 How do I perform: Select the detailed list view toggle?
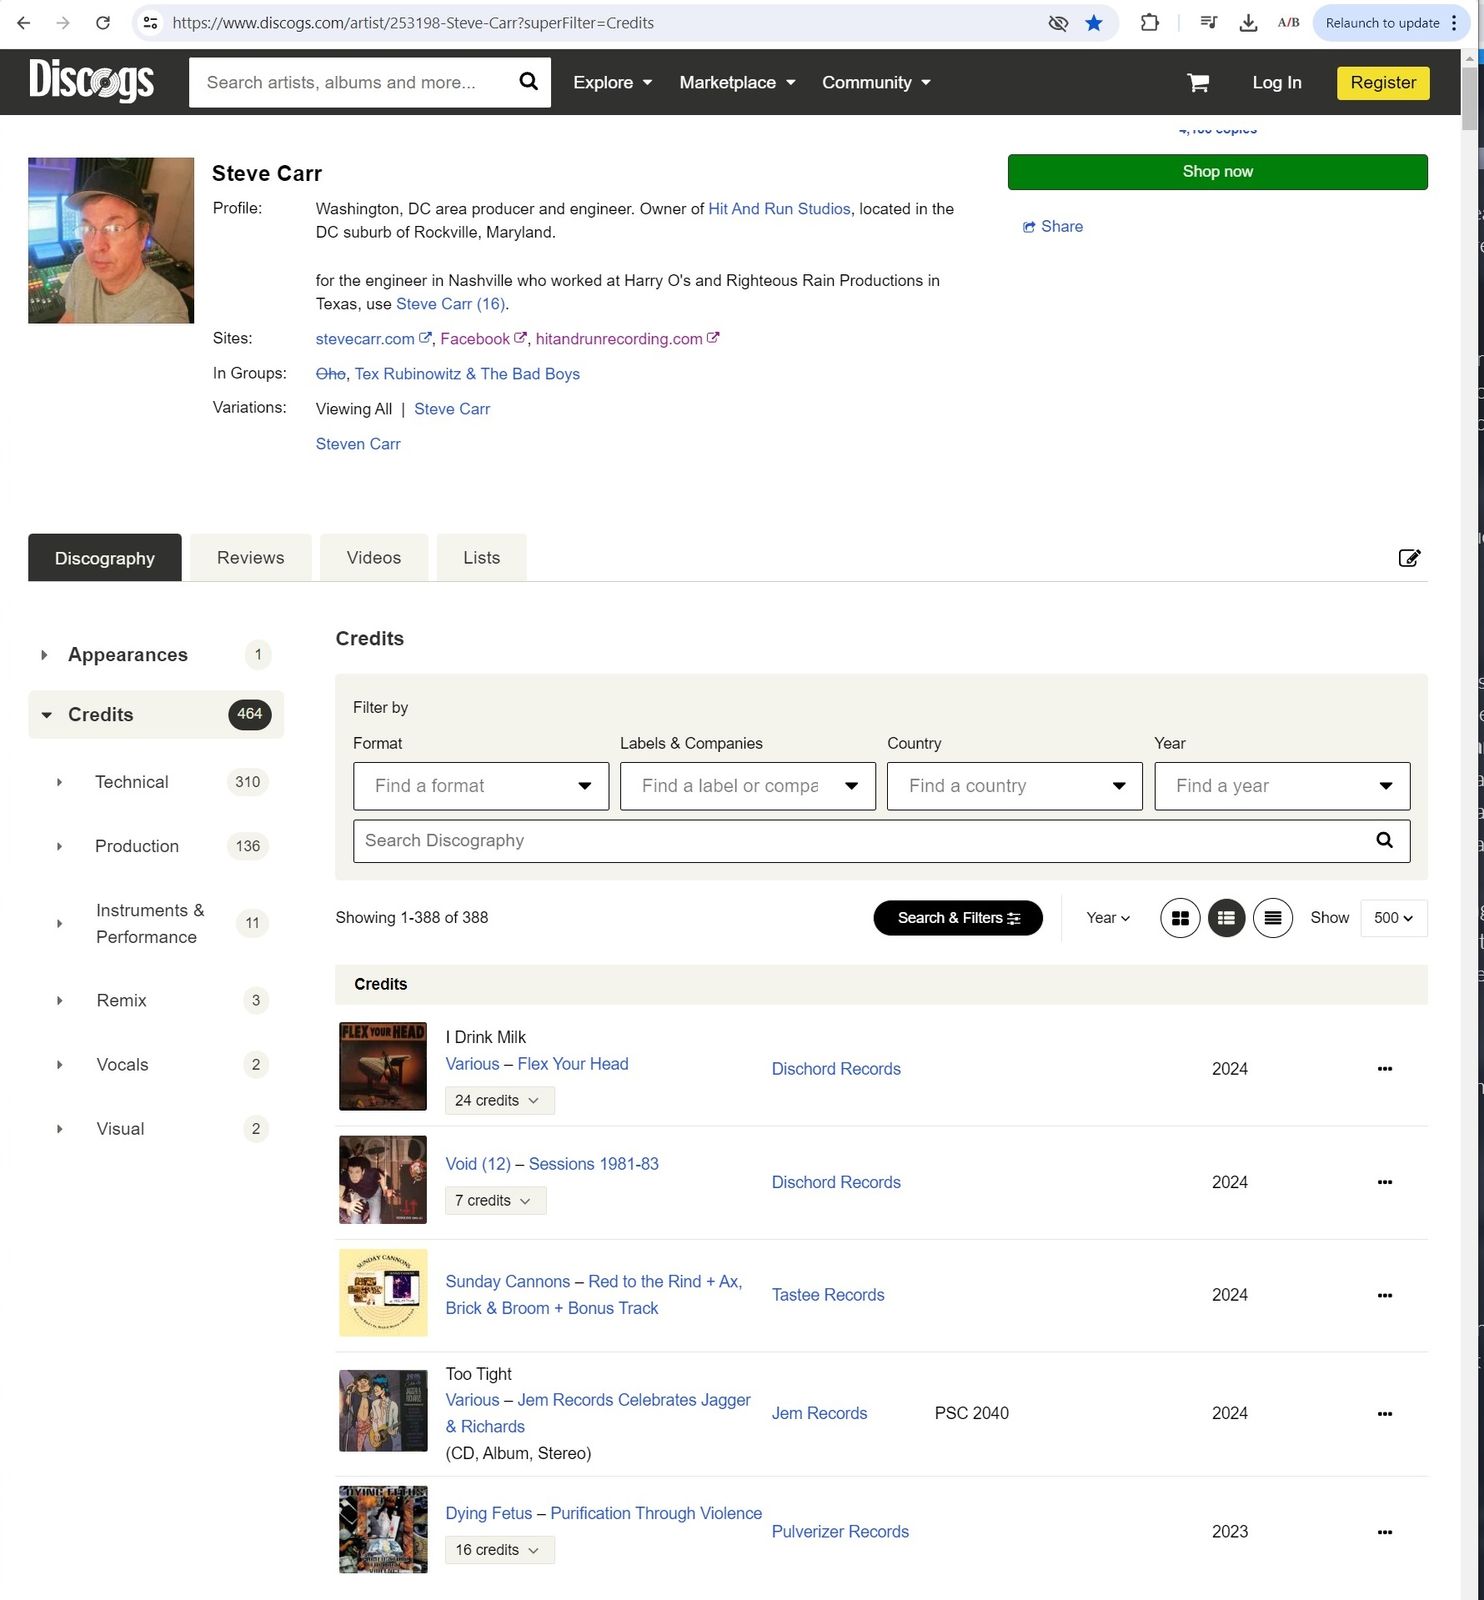pos(1226,918)
